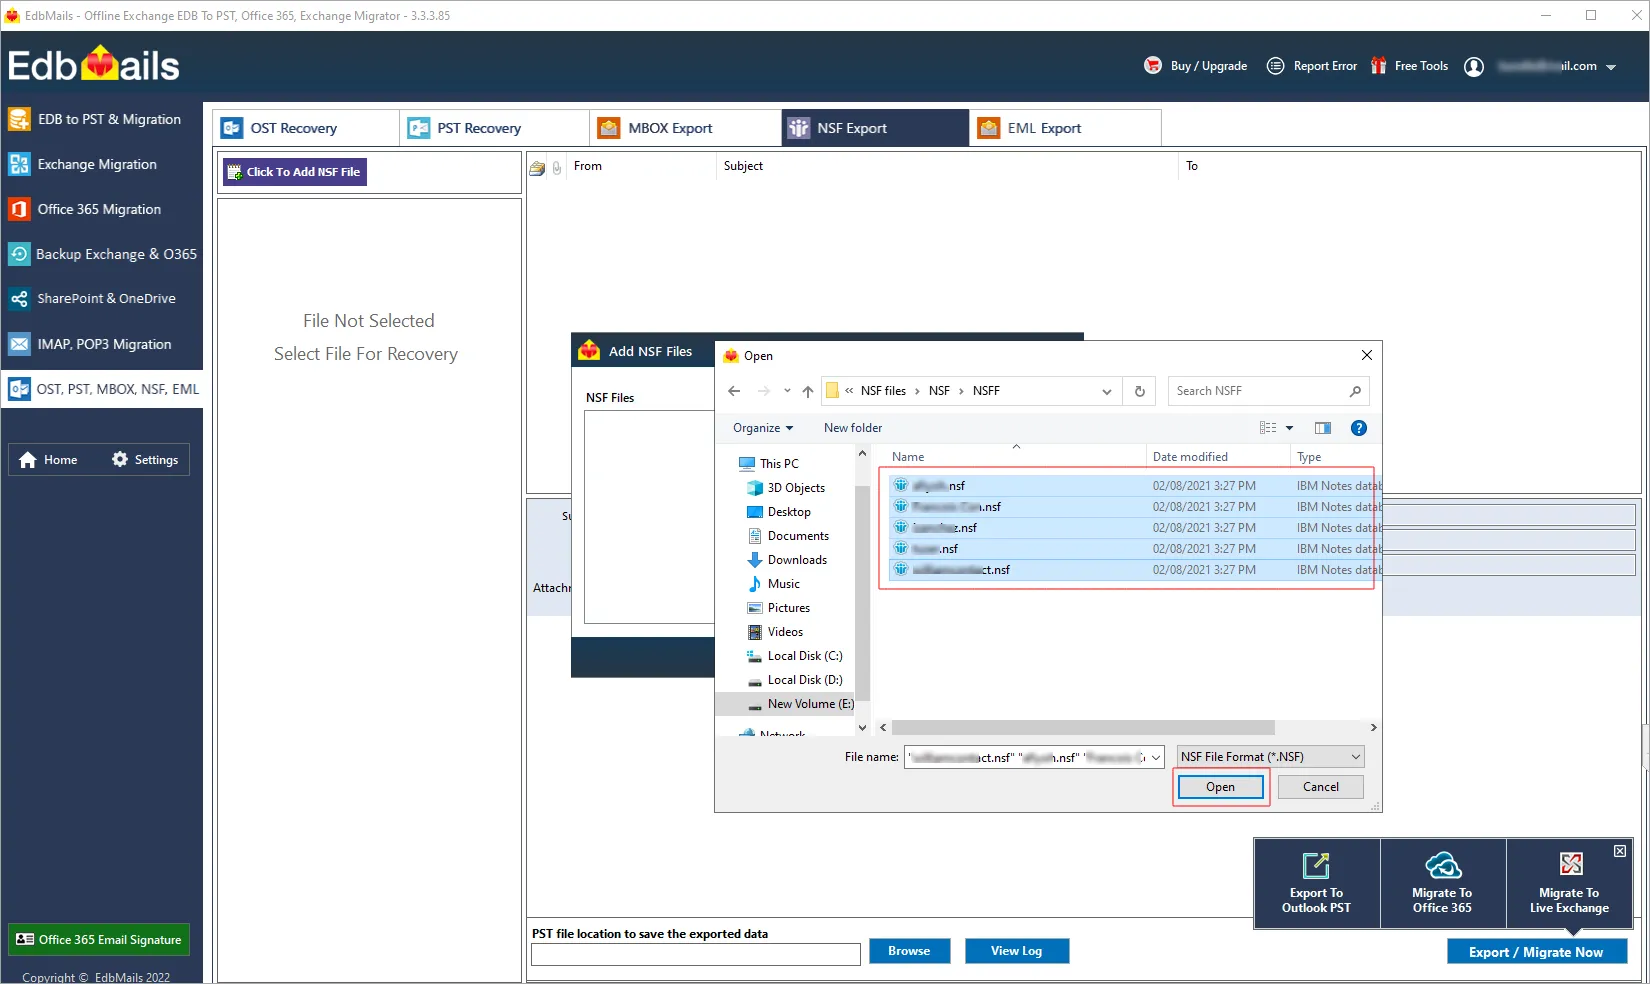The width and height of the screenshot is (1650, 984).
Task: Select the first .nsf file in list
Action: (x=1134, y=486)
